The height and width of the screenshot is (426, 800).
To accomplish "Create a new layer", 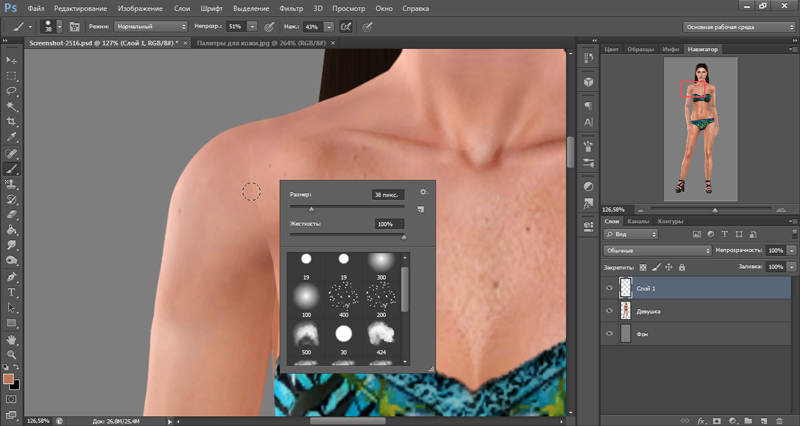I will [764, 420].
